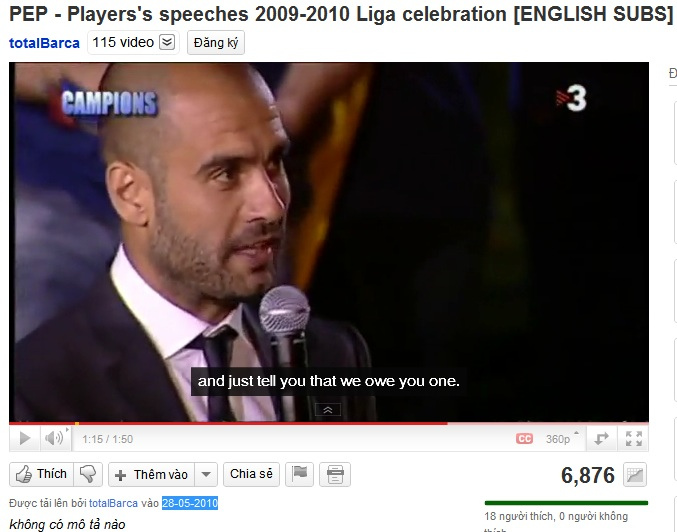The width and height of the screenshot is (677, 532).
Task: Click the thumbs-down dislike icon
Action: (x=88, y=474)
